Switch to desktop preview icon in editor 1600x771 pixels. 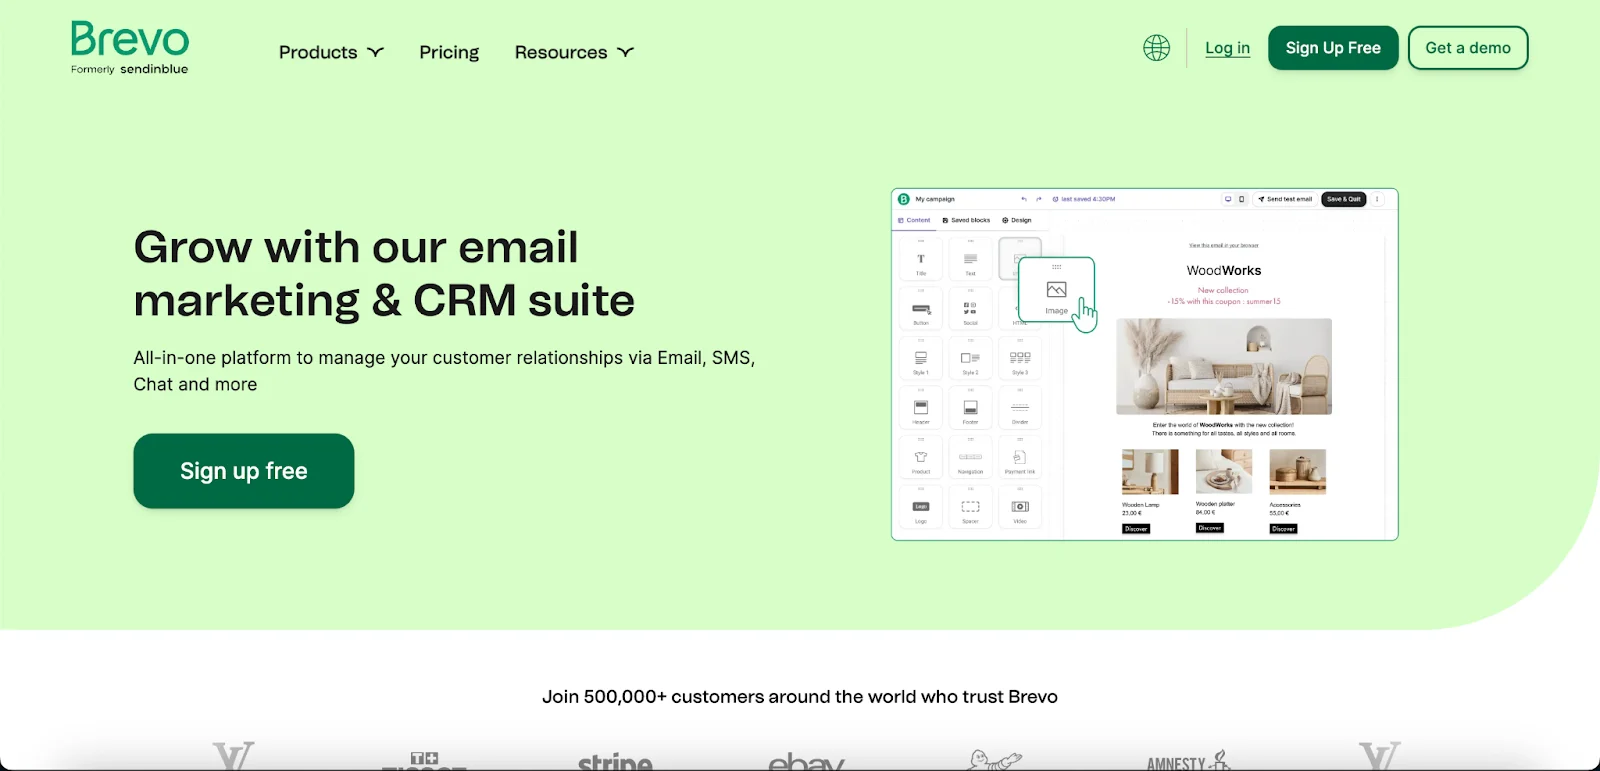[1228, 199]
